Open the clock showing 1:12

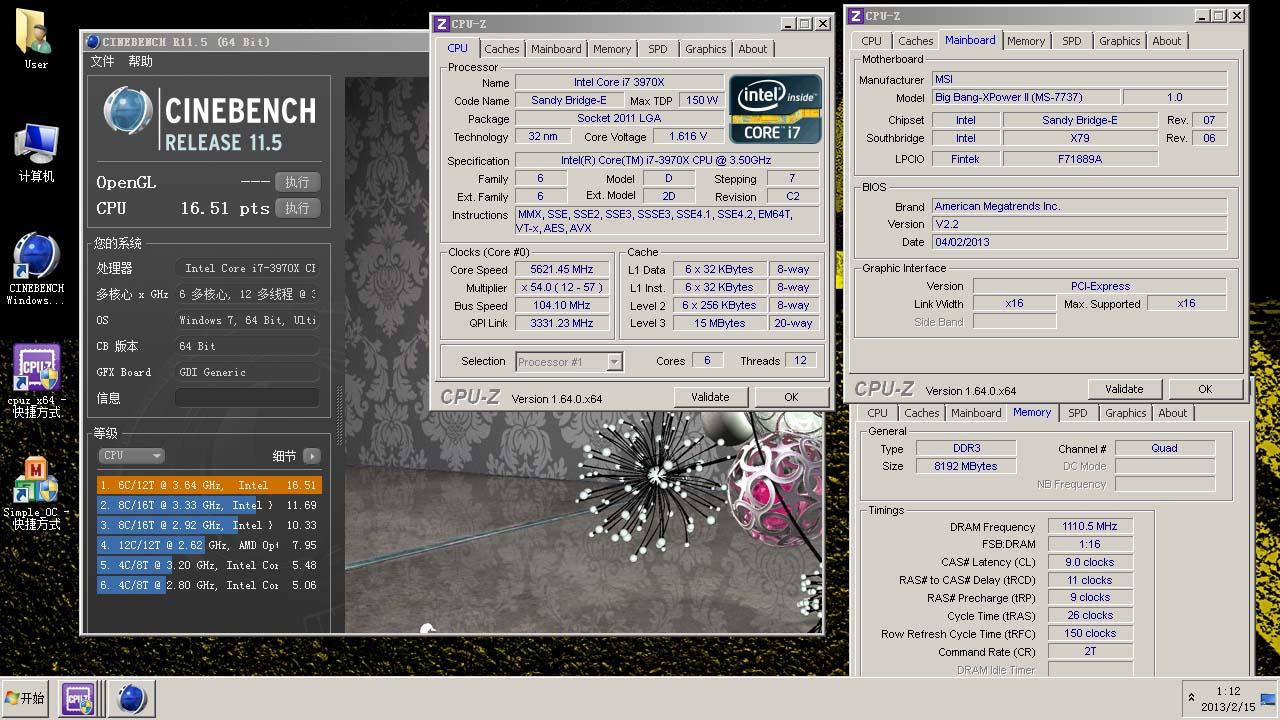click(x=1228, y=698)
